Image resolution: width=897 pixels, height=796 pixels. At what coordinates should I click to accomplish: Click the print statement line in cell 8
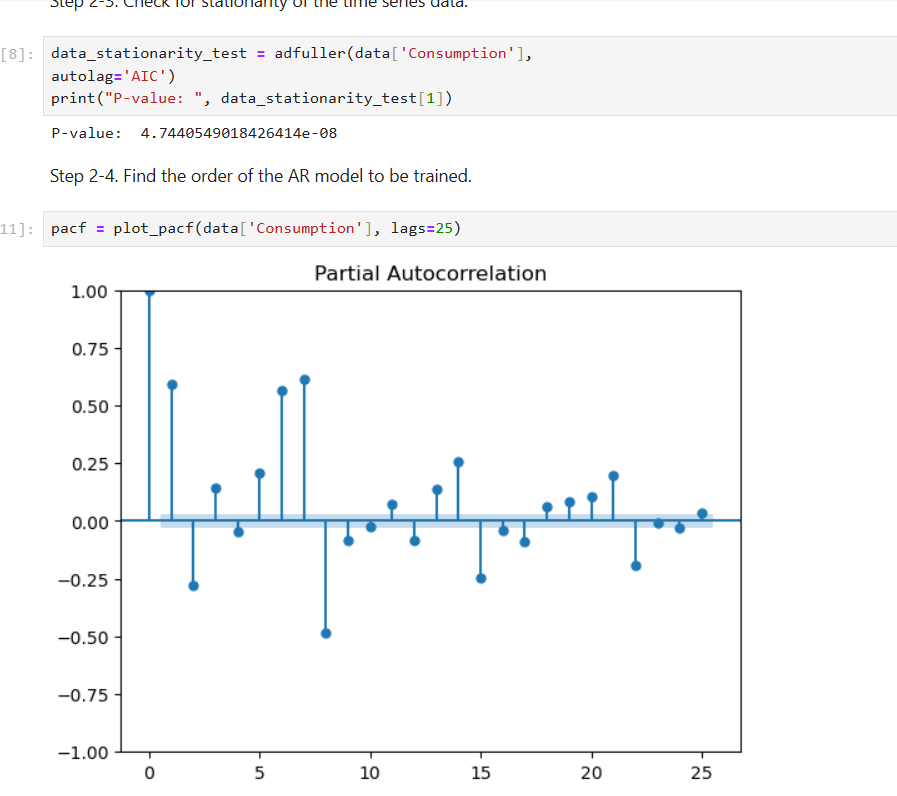pos(250,98)
